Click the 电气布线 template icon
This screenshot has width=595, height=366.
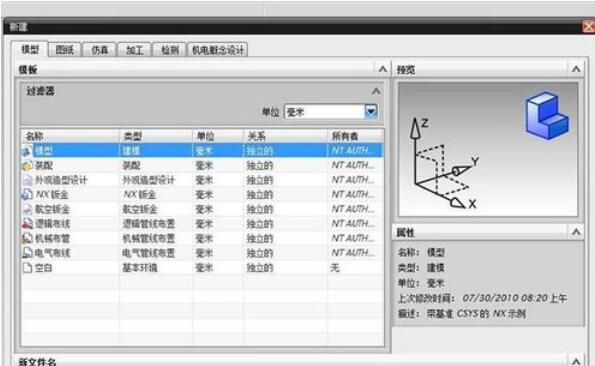pos(27,253)
